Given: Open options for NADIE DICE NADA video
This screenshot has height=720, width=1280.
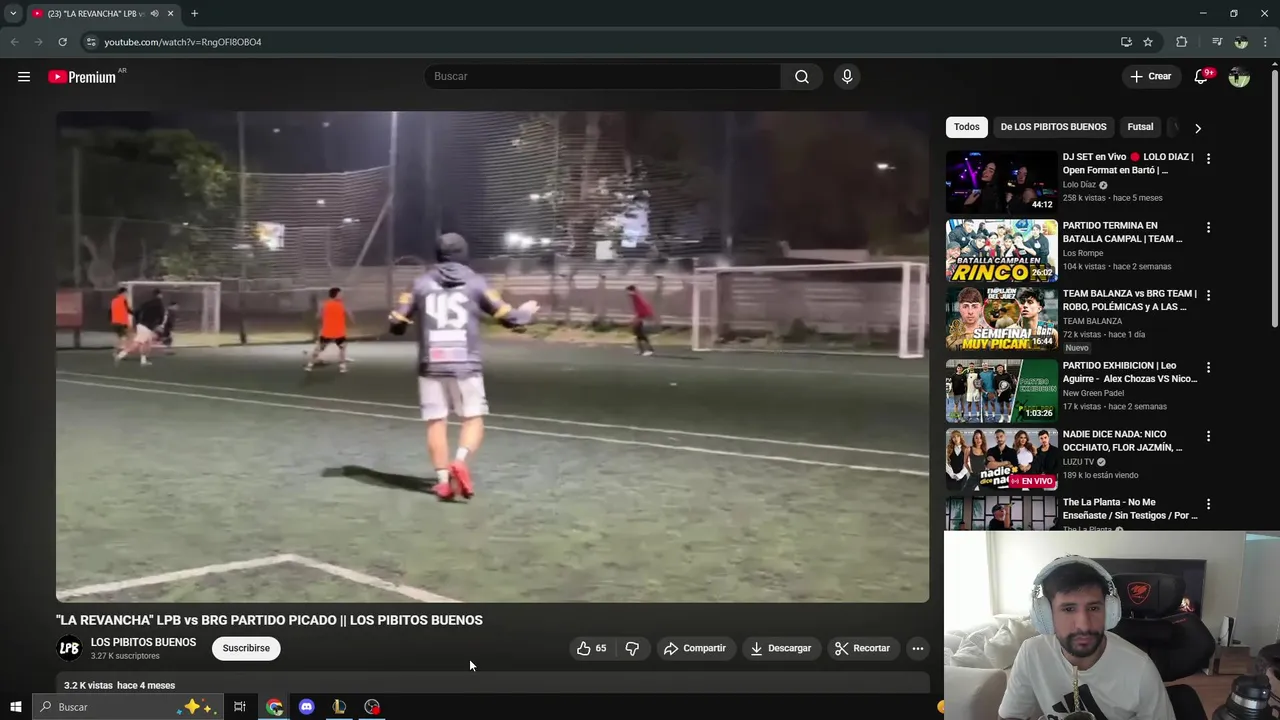Looking at the screenshot, I should [1208, 436].
